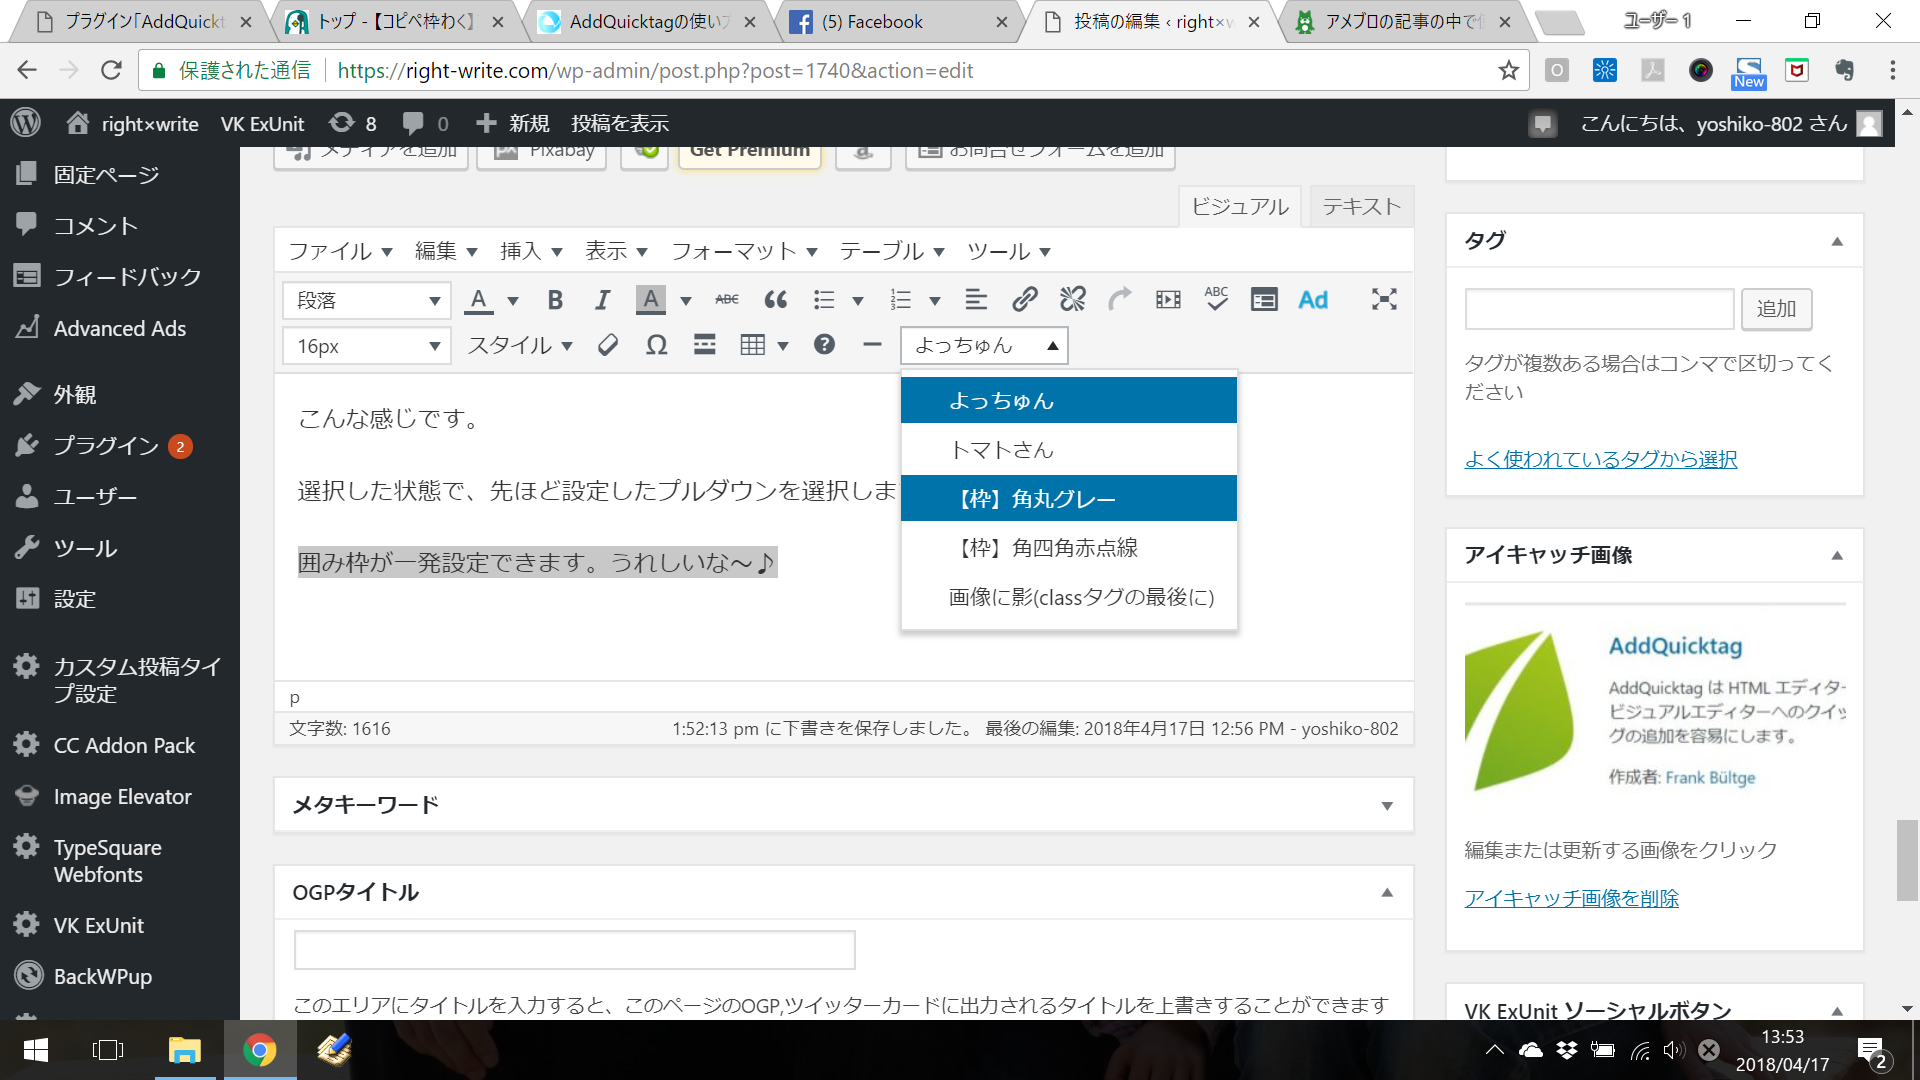Click the blue Ad toolbar icon
The width and height of the screenshot is (1920, 1080).
coord(1312,300)
